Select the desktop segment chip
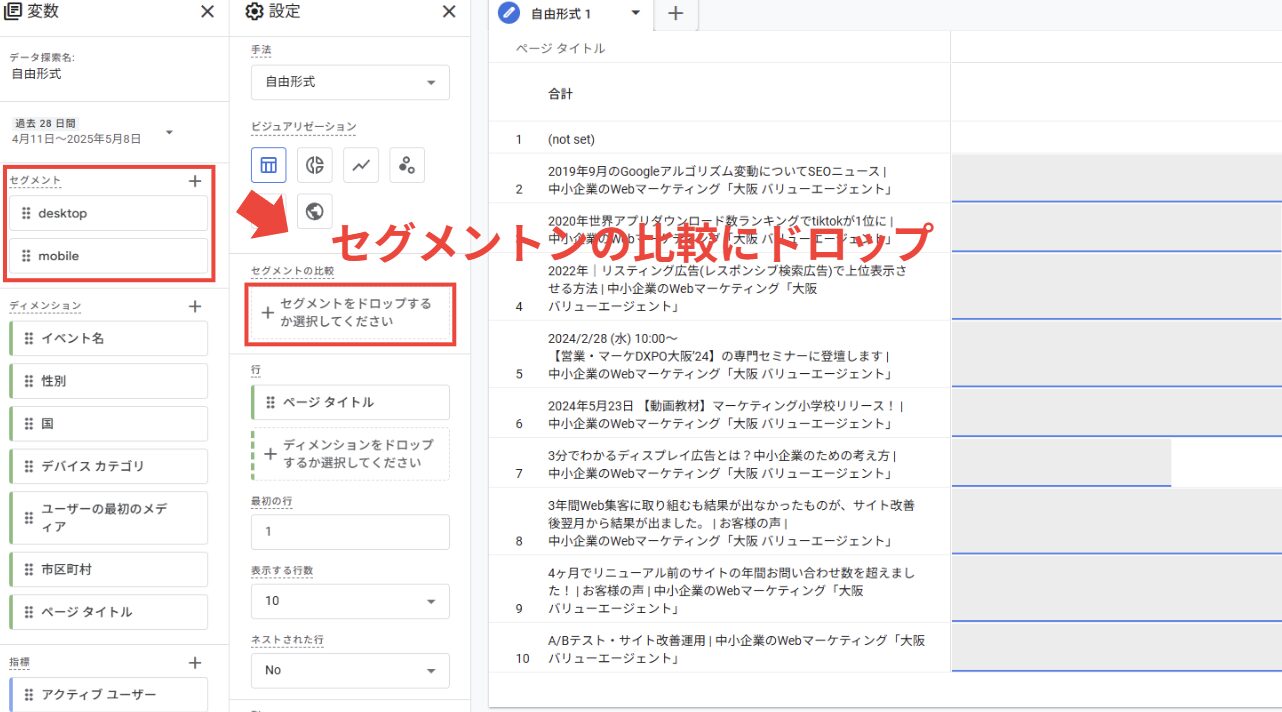Viewport: 1282px width, 712px height. tap(109, 213)
